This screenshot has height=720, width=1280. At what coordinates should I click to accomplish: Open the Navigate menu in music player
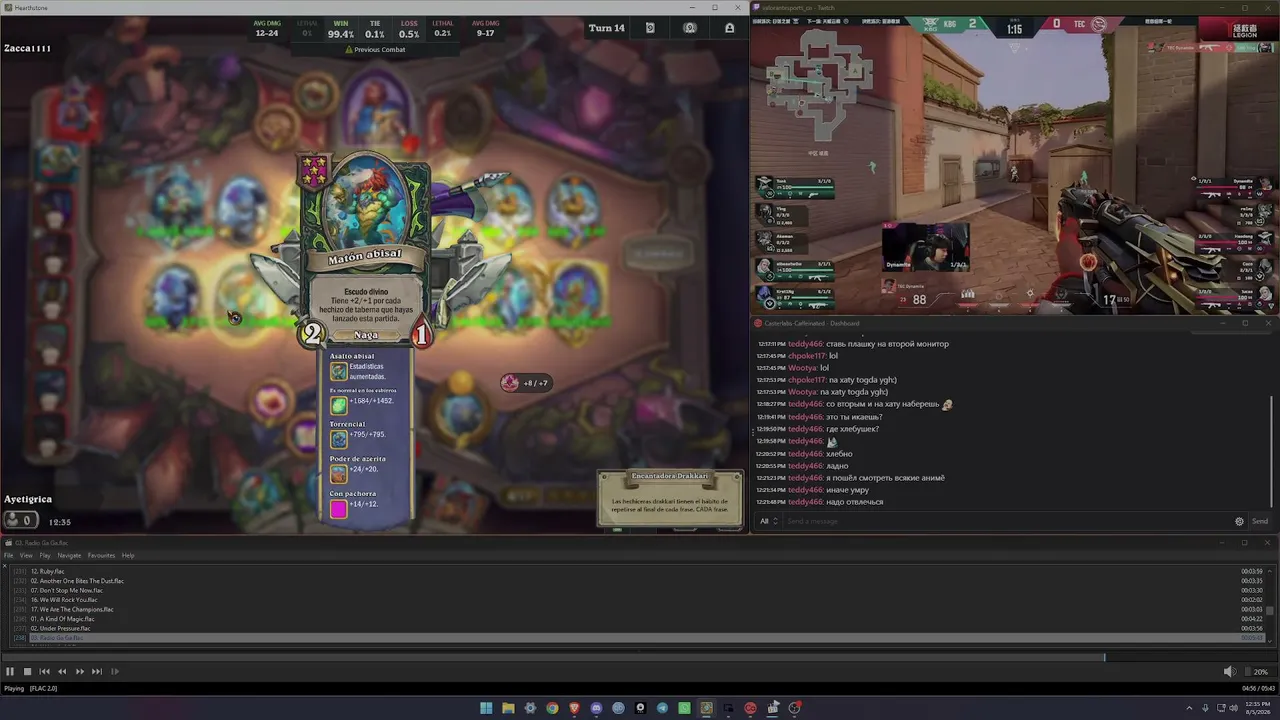click(69, 555)
